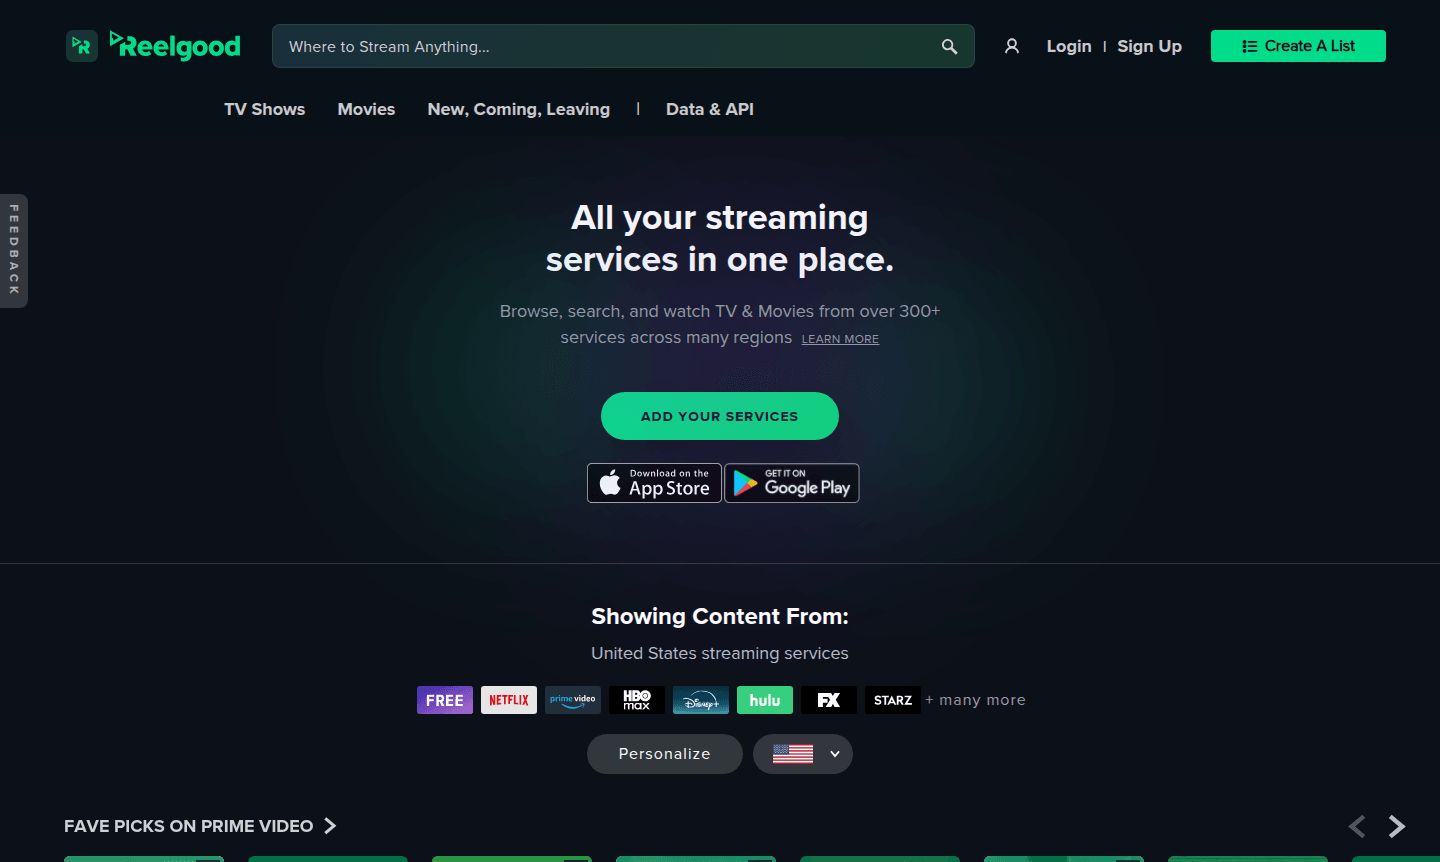Click the Reelgood logo icon

click(x=81, y=45)
